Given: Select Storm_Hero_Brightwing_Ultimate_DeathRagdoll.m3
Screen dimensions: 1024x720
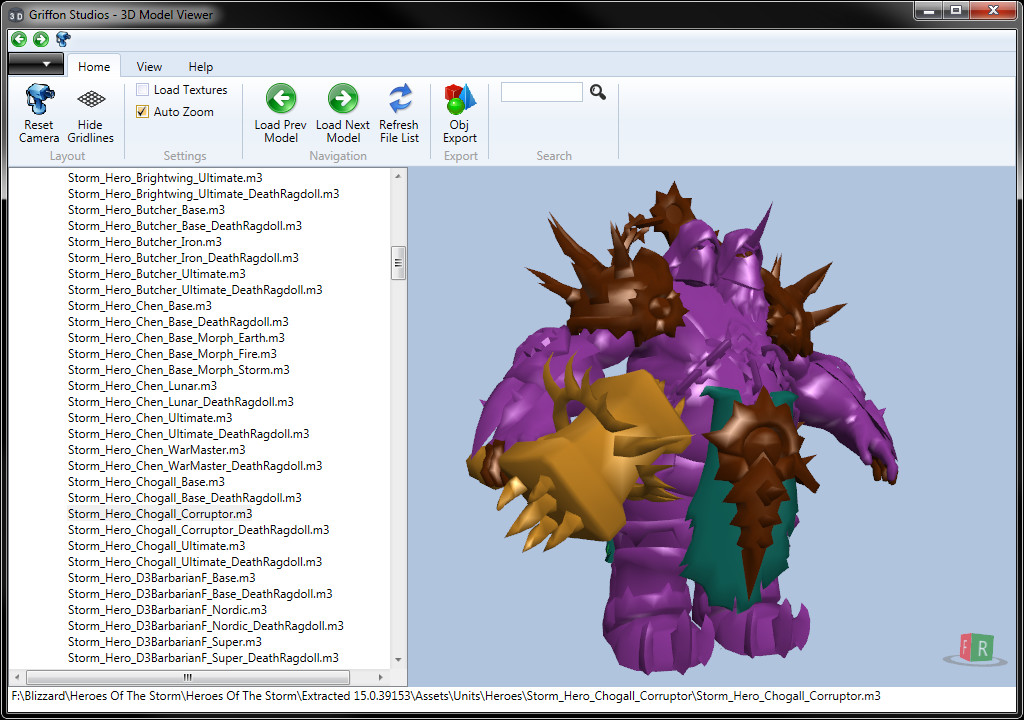Looking at the screenshot, I should (204, 193).
